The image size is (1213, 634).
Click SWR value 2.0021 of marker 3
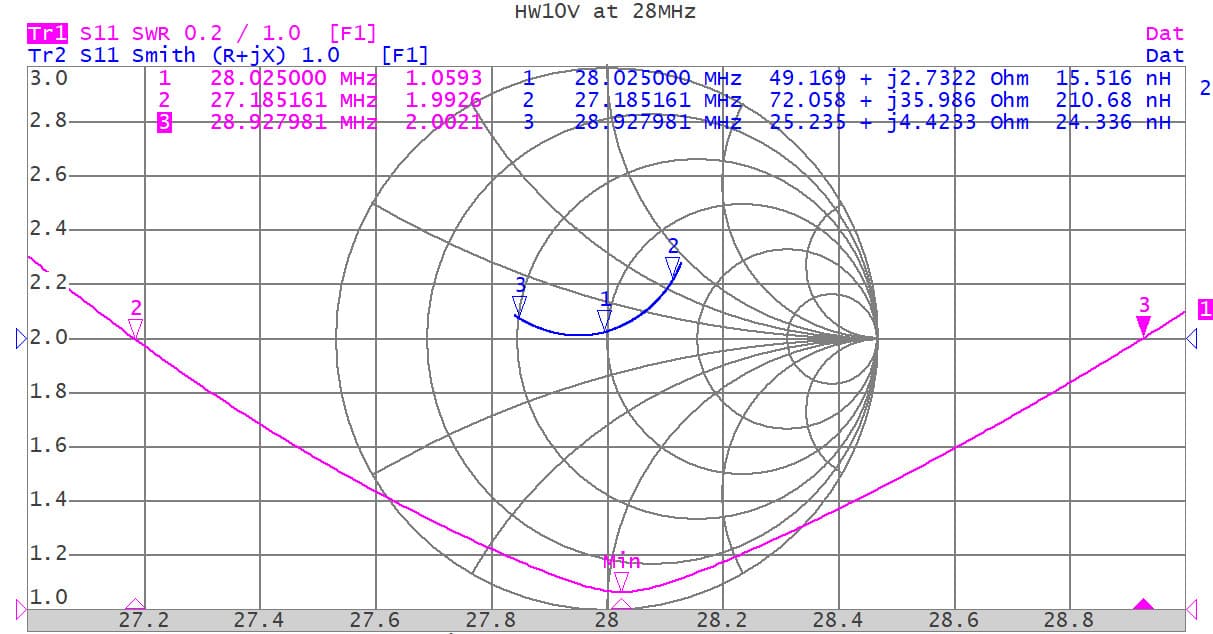coord(445,122)
